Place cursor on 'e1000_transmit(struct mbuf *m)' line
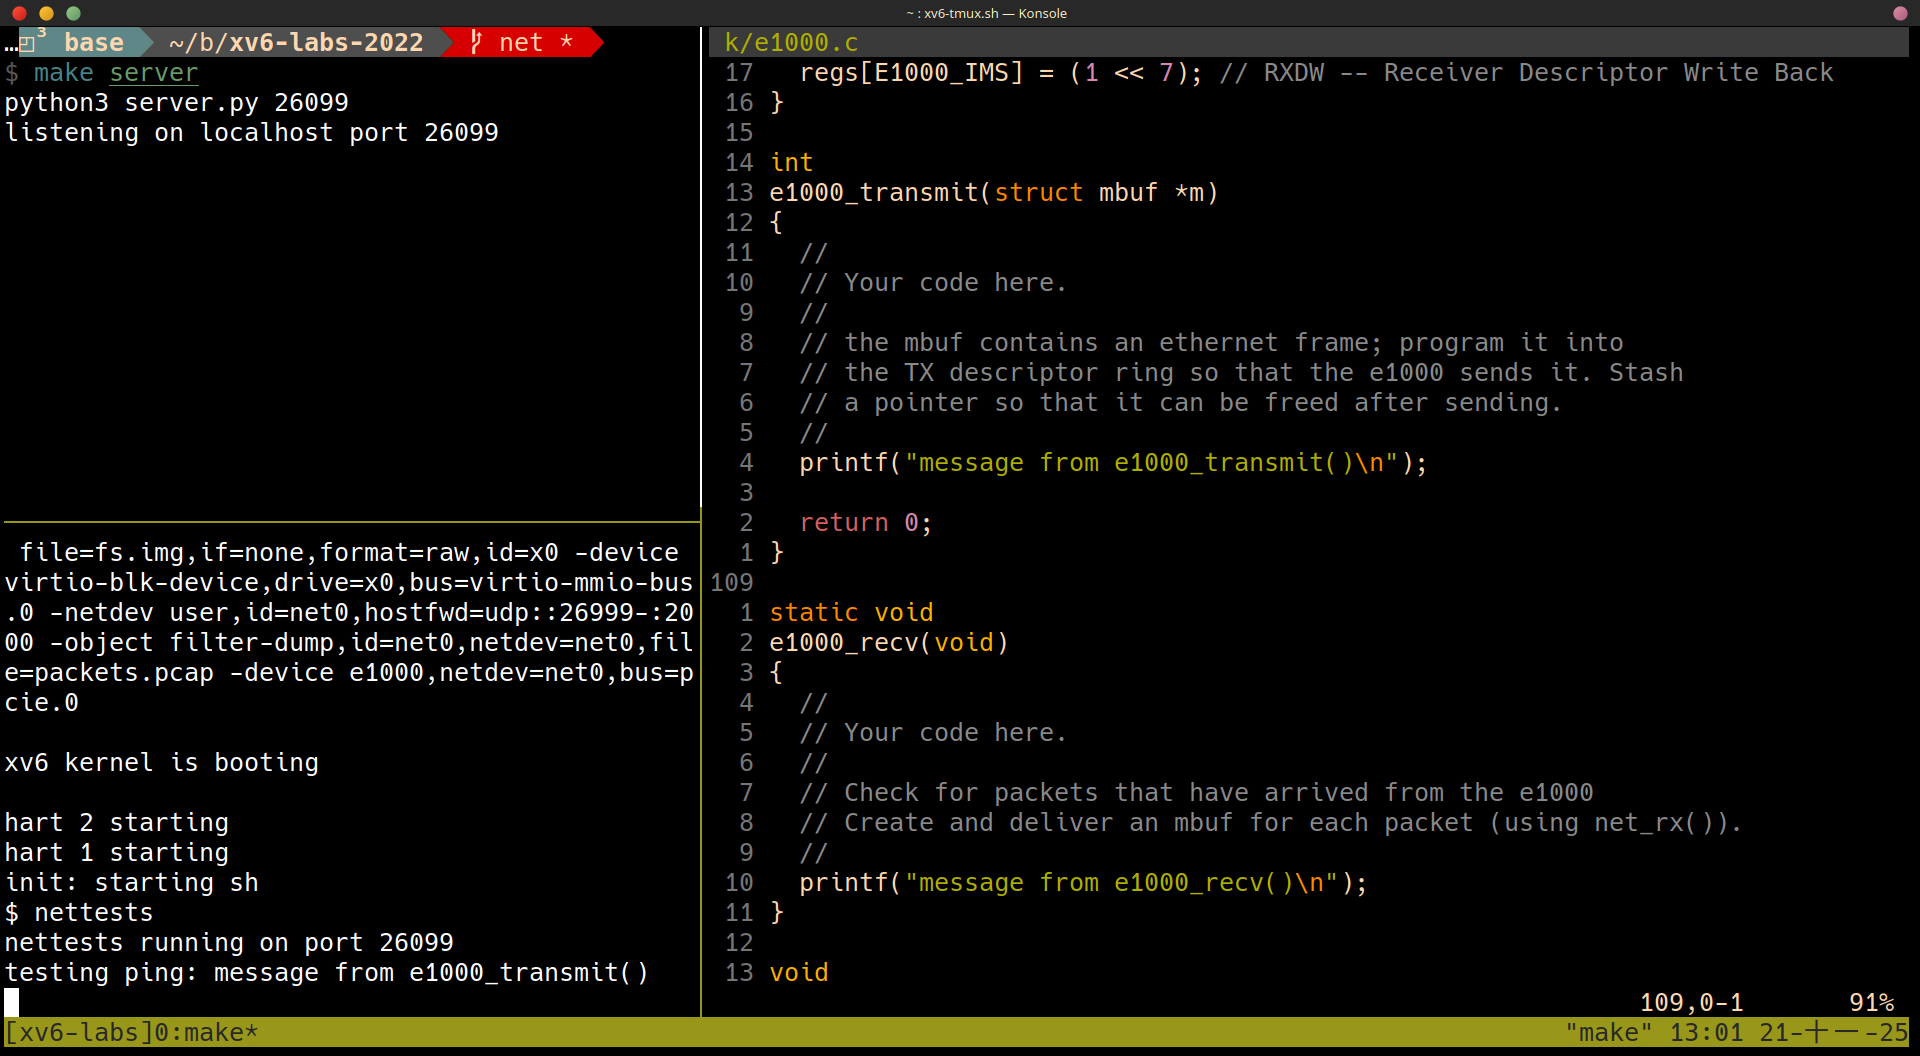This screenshot has height=1056, width=1920. [x=993, y=193]
